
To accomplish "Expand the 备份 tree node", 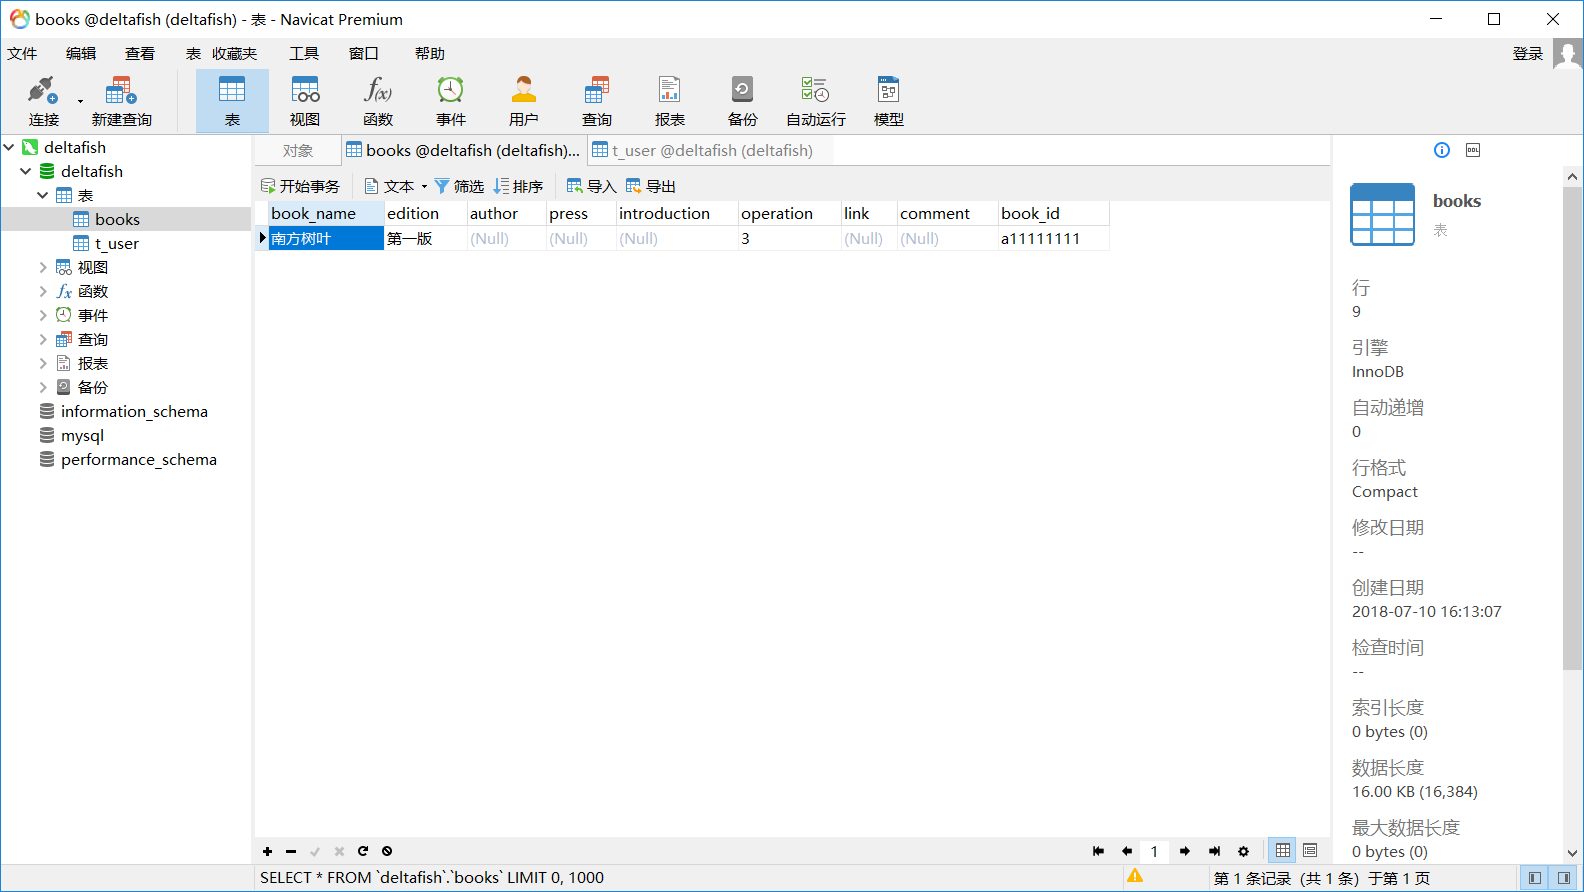I will point(43,387).
